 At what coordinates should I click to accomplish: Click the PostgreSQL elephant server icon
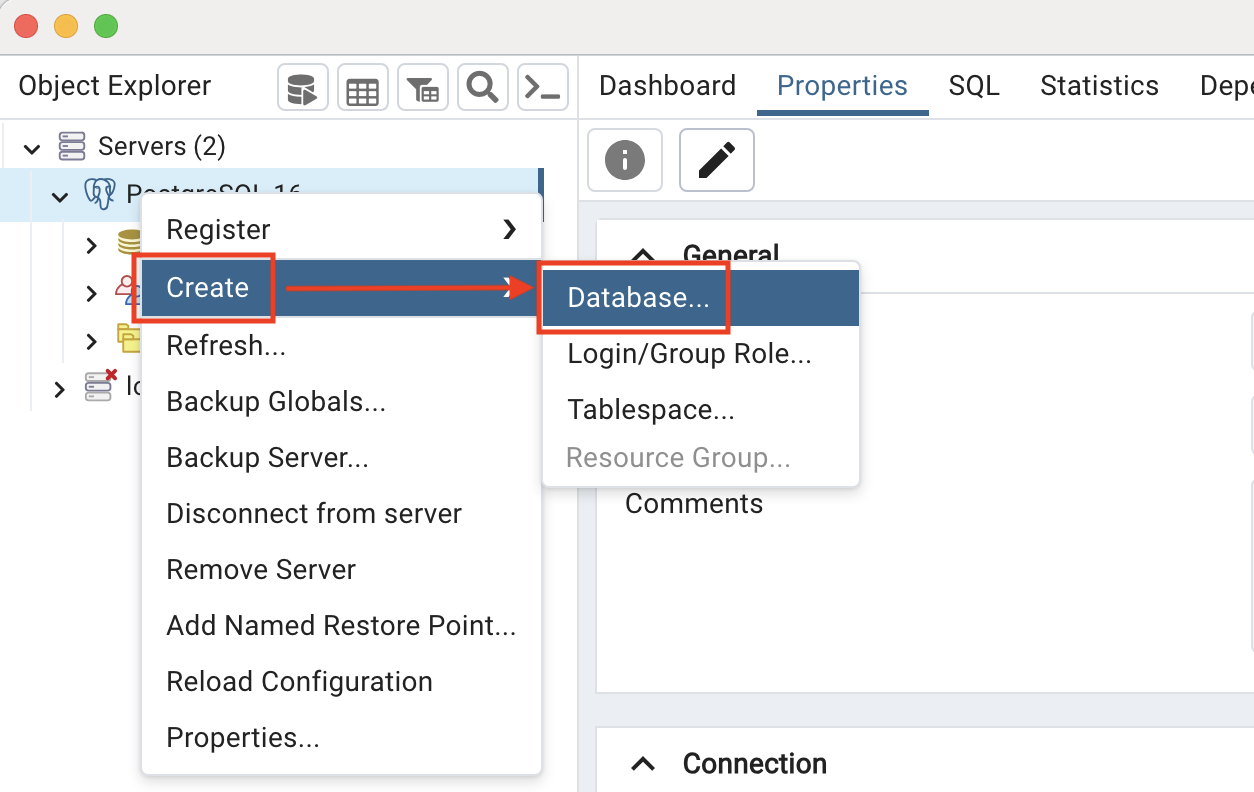click(99, 194)
